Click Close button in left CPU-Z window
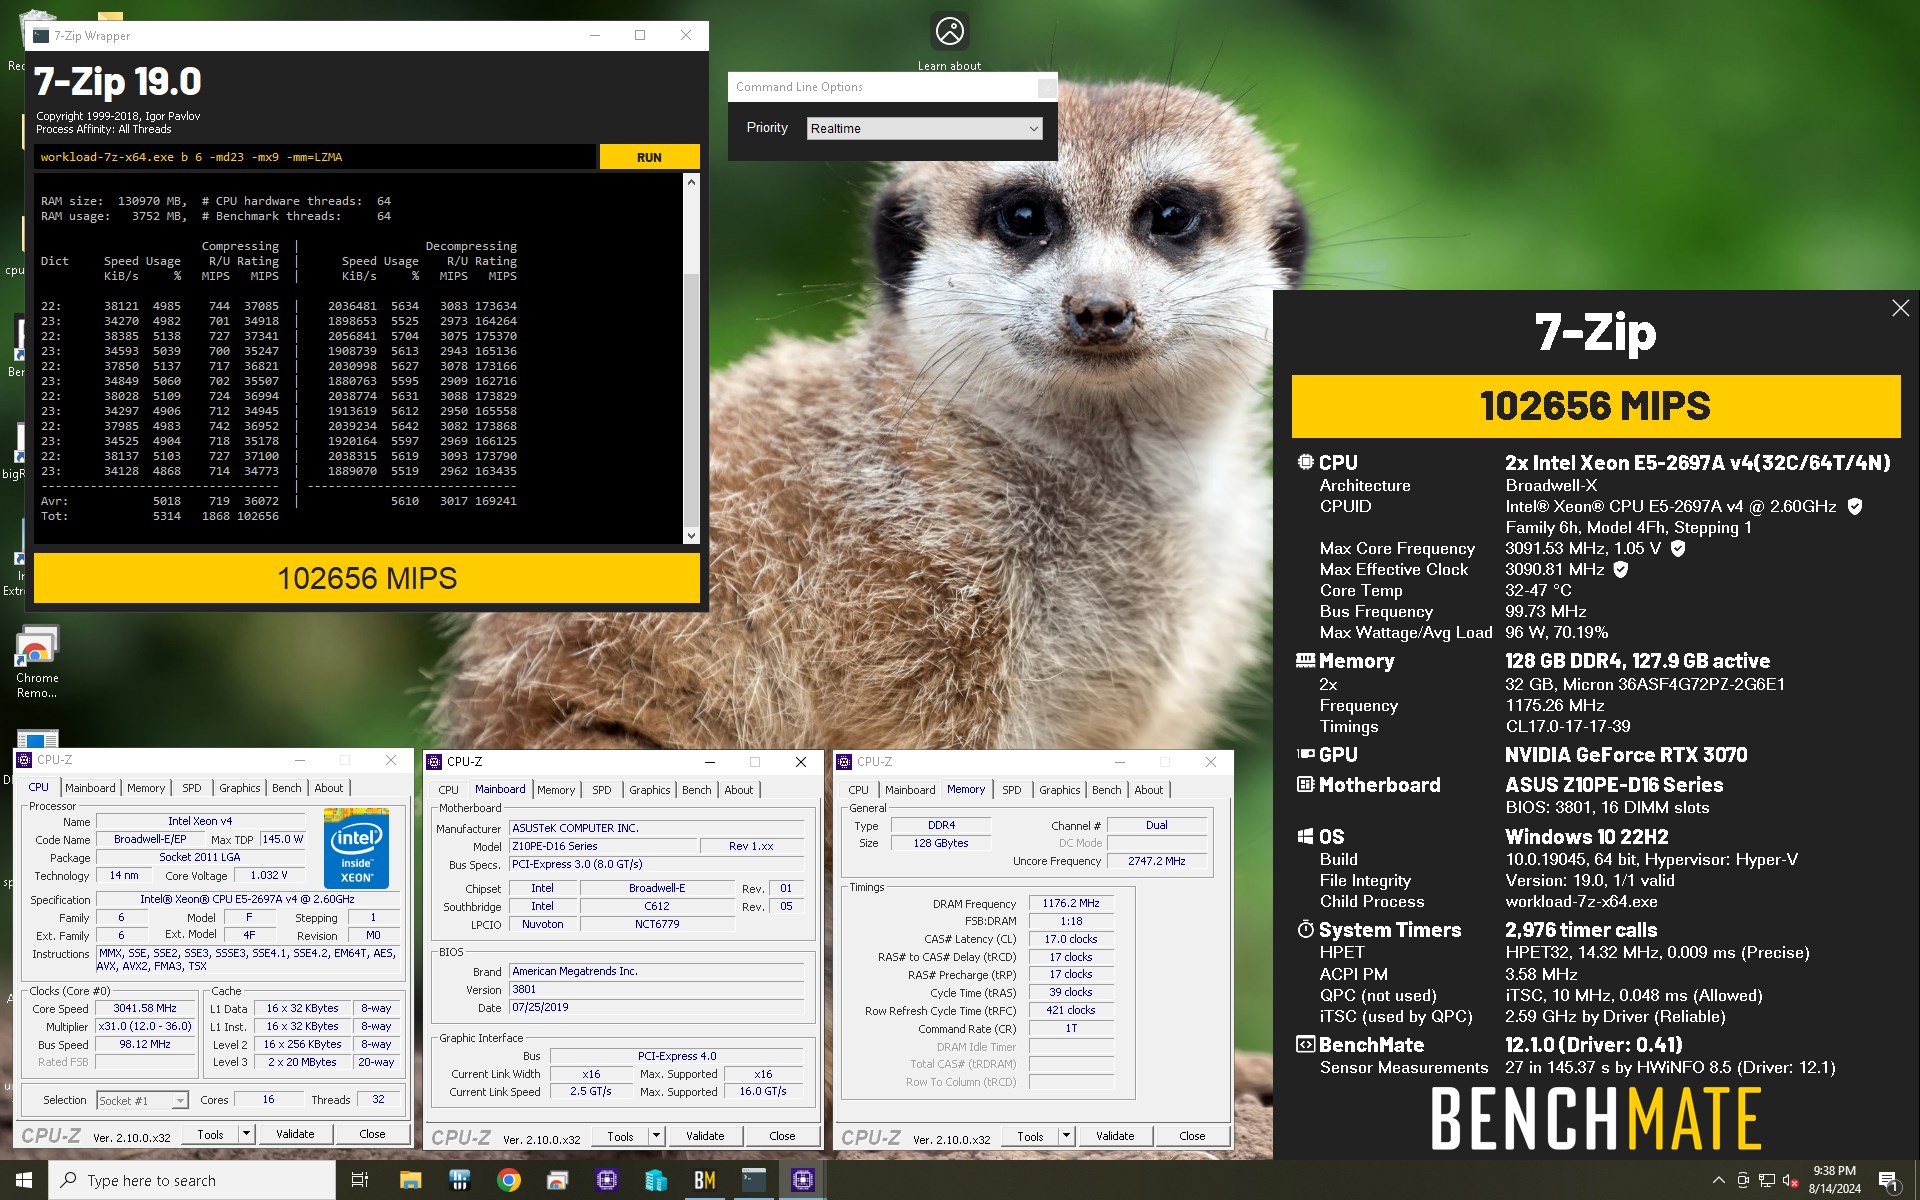Screen dimensions: 1920x1200 (372, 1134)
